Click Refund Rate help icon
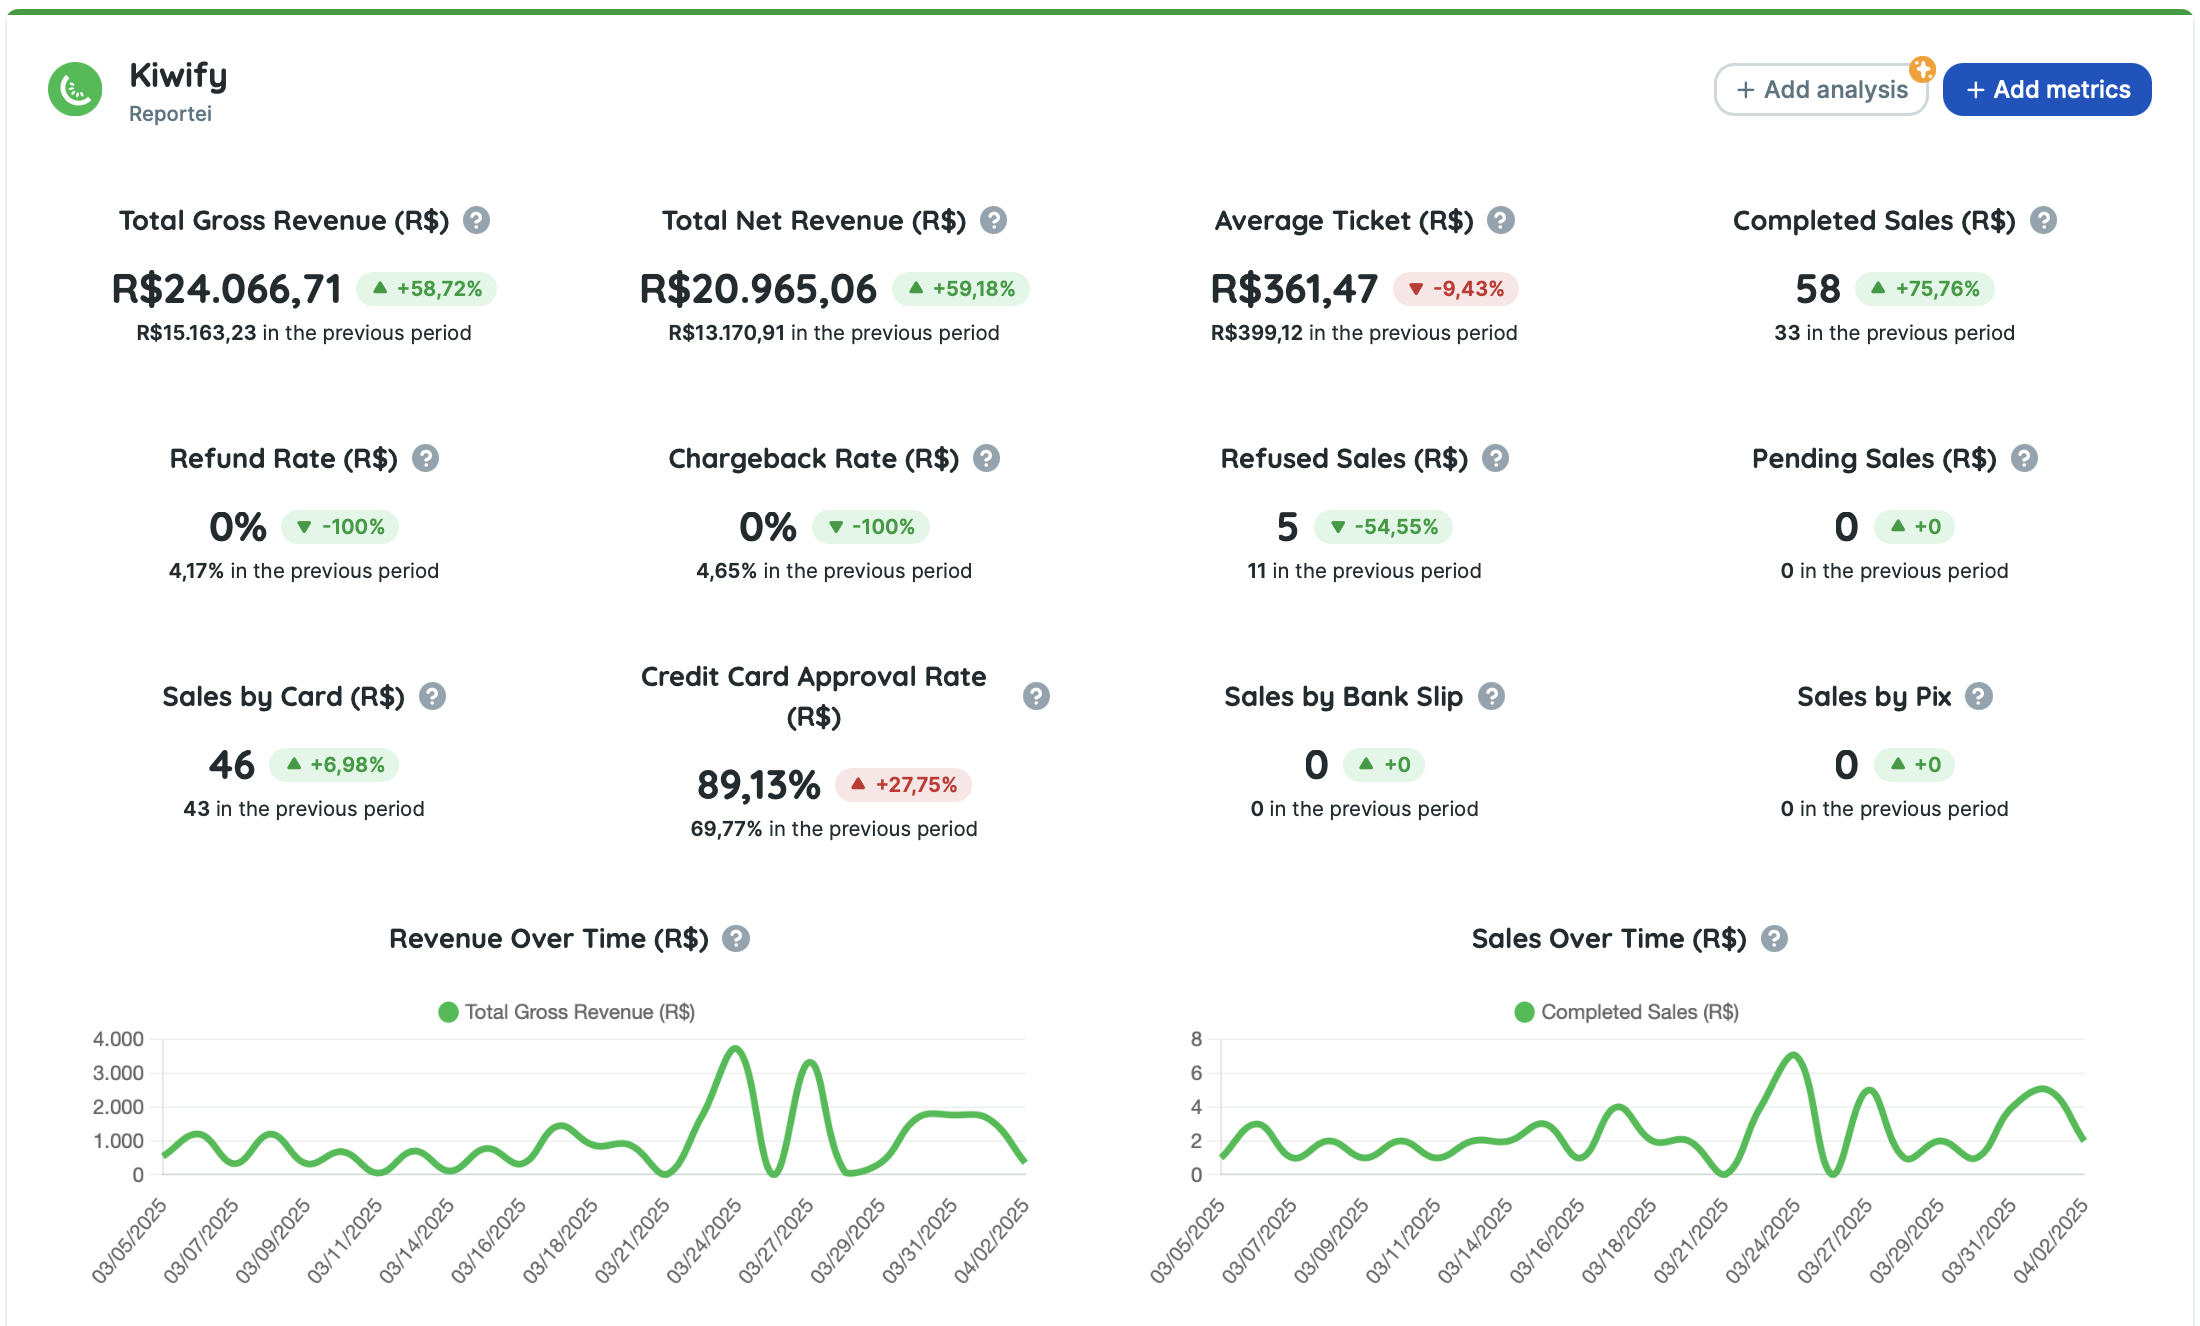Screen dimensions: 2200x1326 click(x=426, y=458)
